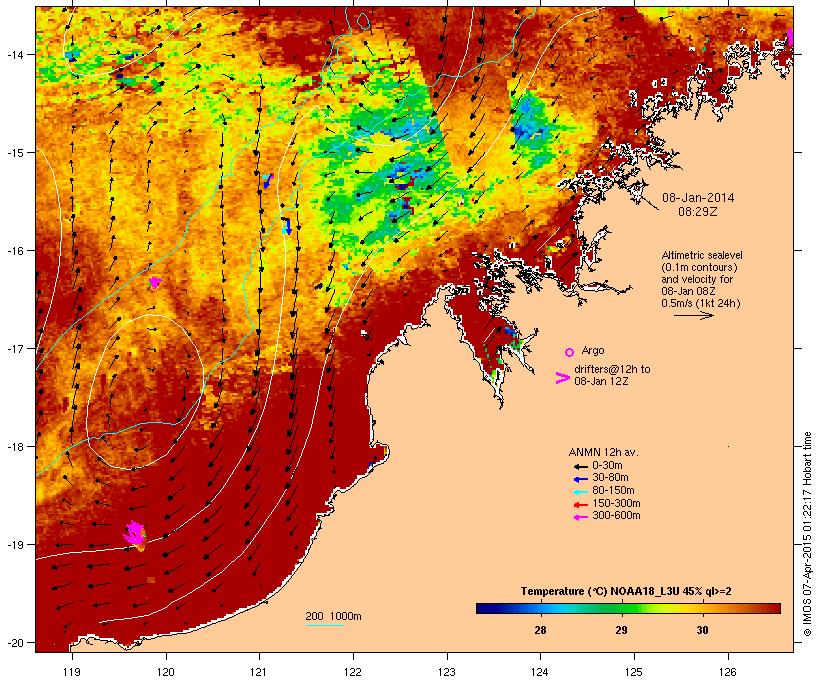Viewport: 820px width, 680px height.
Task: Click the magenta drifter marker near 16.3S
Action: (155, 282)
